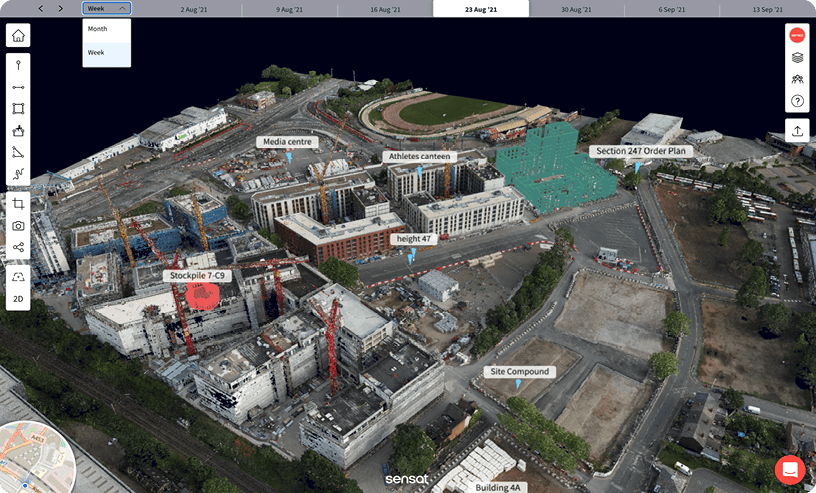The image size is (816, 493).
Task: Take a snapshot with the camera icon
Action: tap(18, 225)
